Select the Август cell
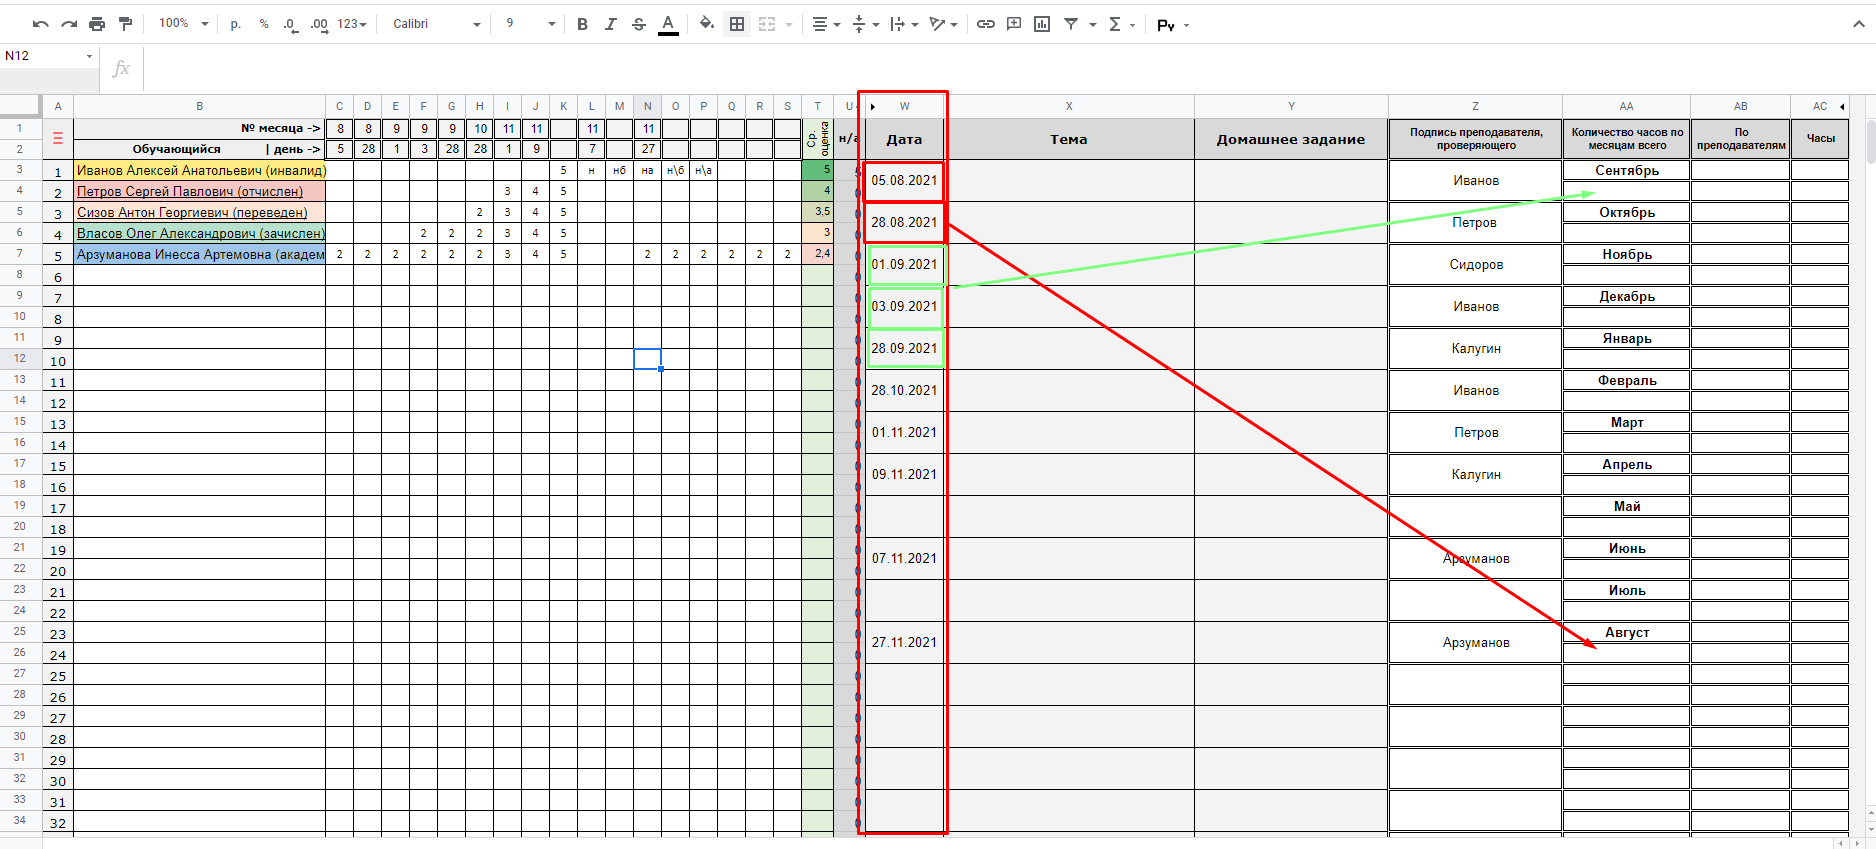 (1627, 632)
